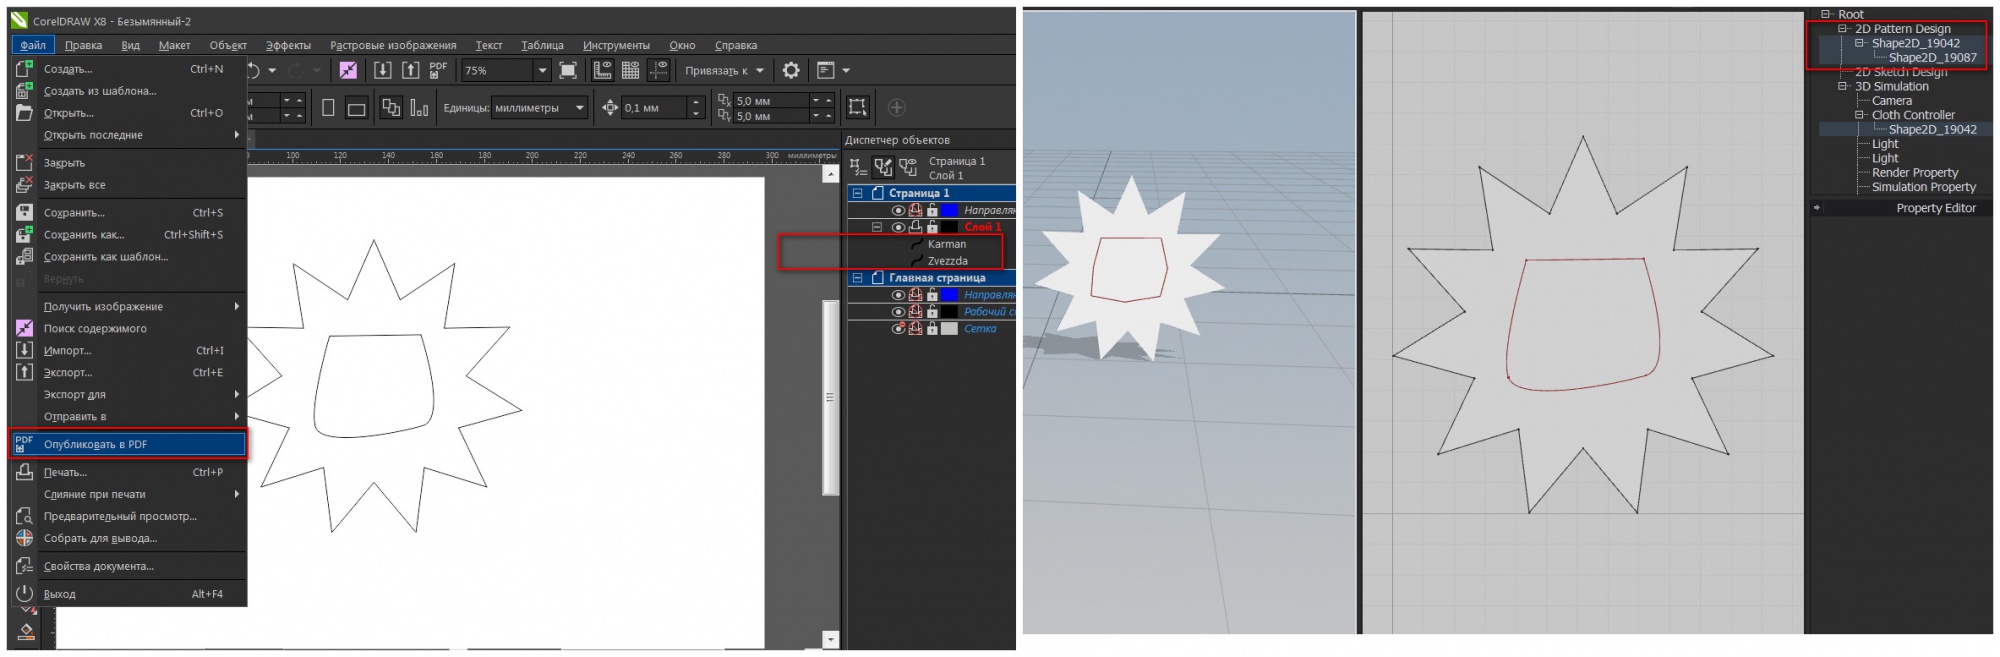The image size is (2000, 657).
Task: Toggle lock icon of Сетка layer
Action: coord(931,329)
